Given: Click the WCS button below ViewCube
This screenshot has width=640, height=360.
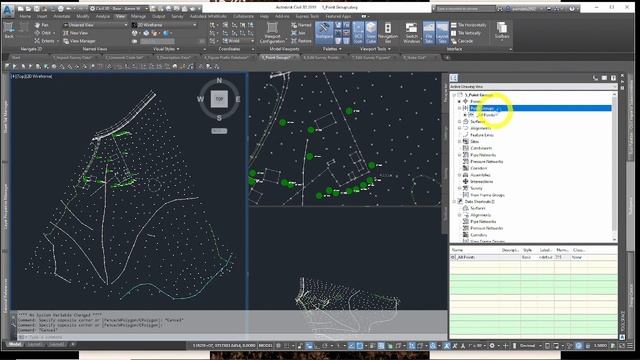Looking at the screenshot, I should tap(219, 131).
